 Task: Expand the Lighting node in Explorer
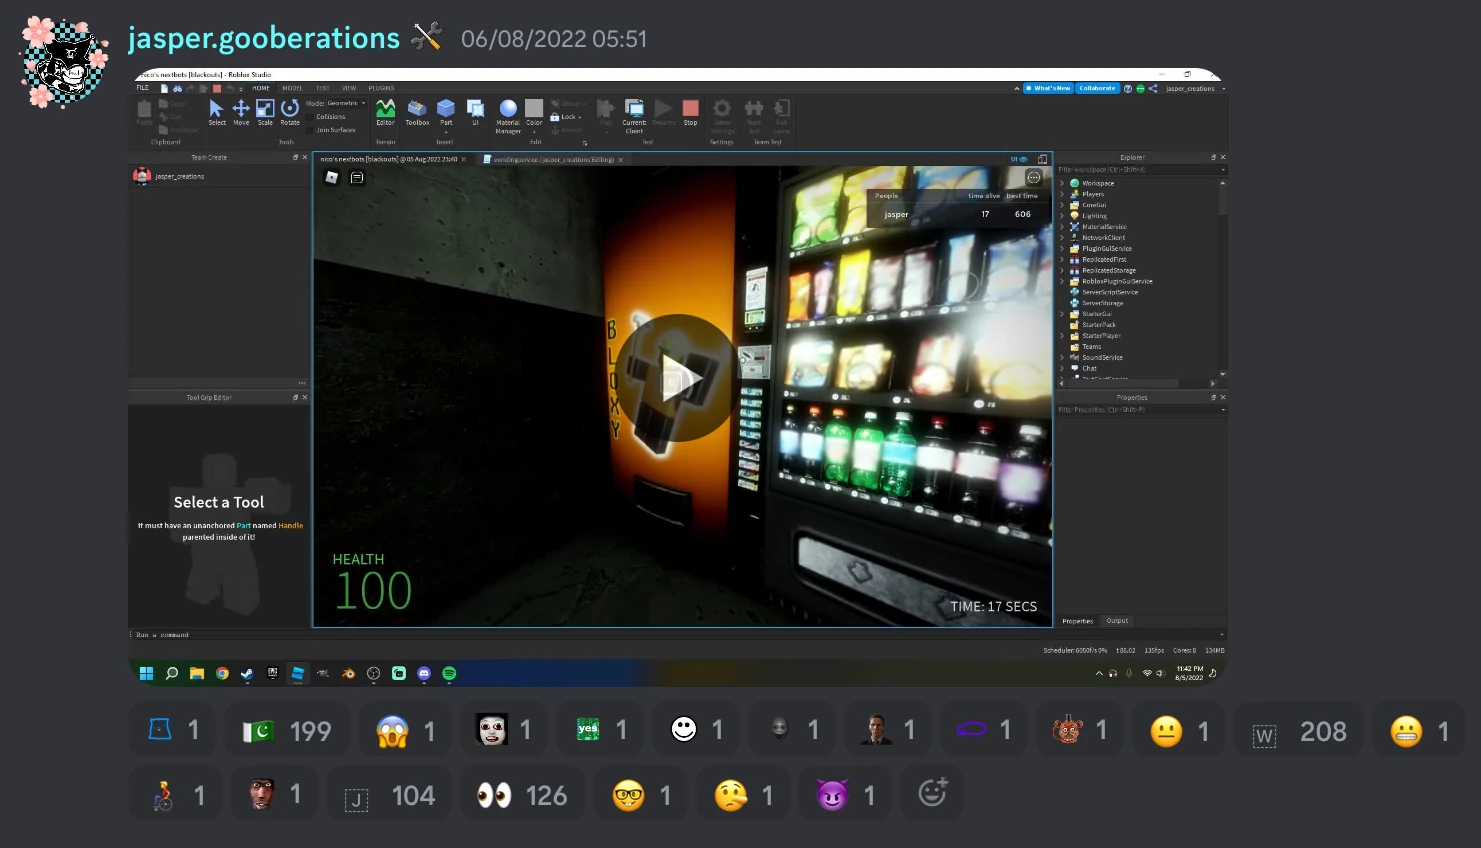pos(1062,216)
